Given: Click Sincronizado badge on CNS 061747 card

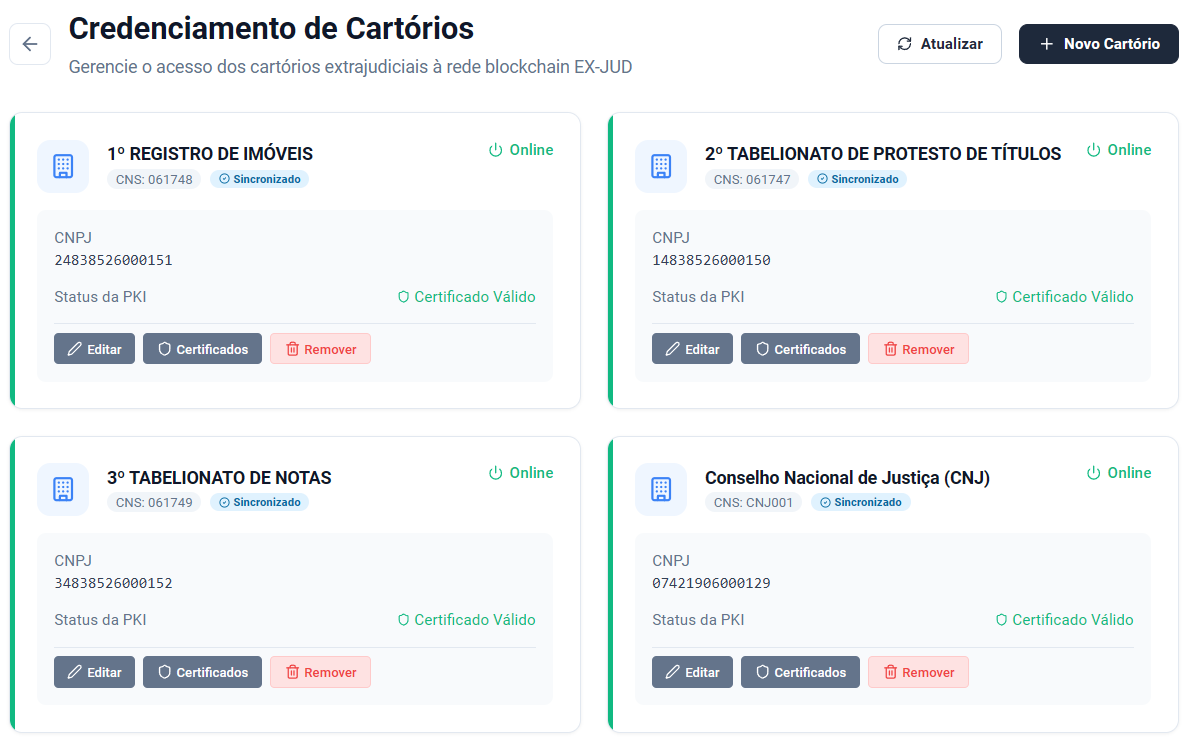Looking at the screenshot, I should pyautogui.click(x=857, y=180).
